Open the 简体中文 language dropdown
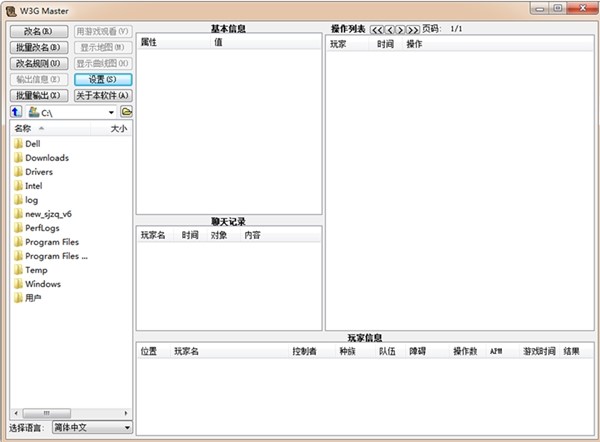 [92, 427]
